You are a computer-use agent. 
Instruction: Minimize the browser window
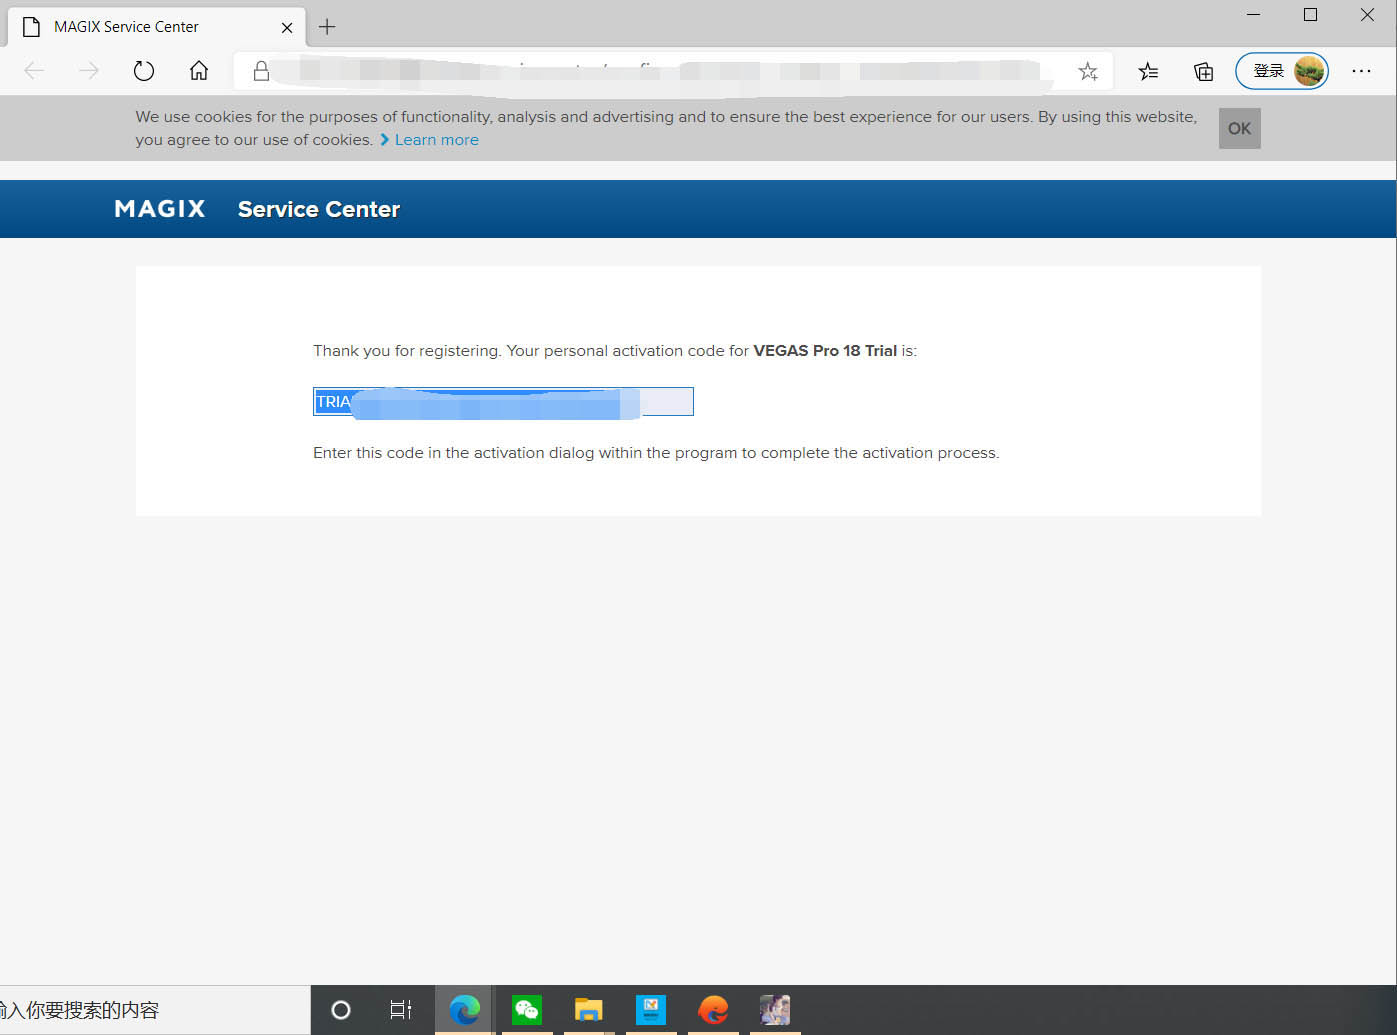click(x=1254, y=15)
